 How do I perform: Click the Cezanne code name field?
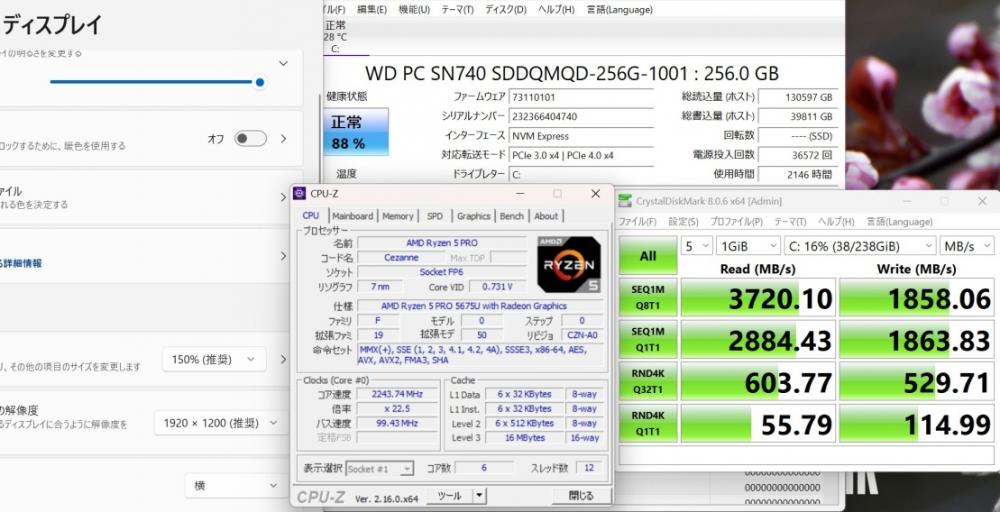[402, 258]
